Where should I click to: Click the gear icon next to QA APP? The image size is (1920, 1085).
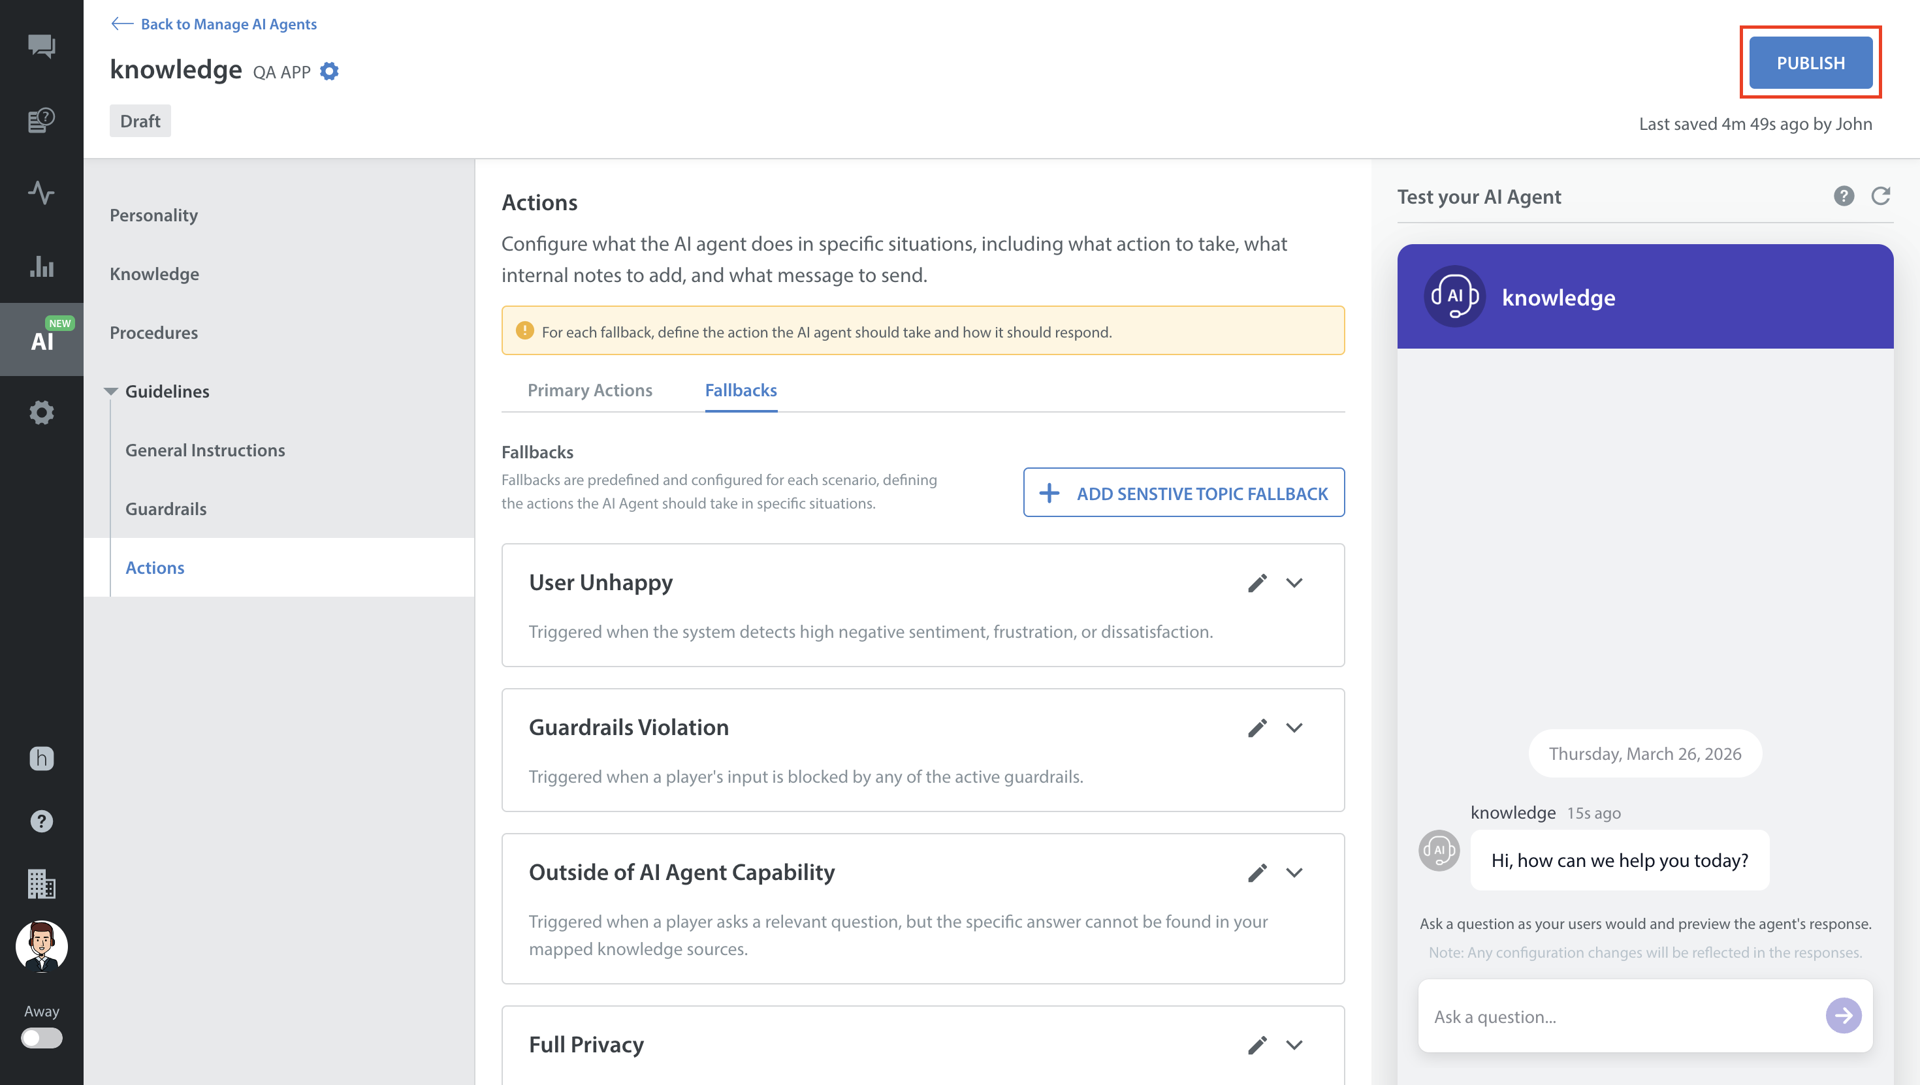tap(329, 71)
